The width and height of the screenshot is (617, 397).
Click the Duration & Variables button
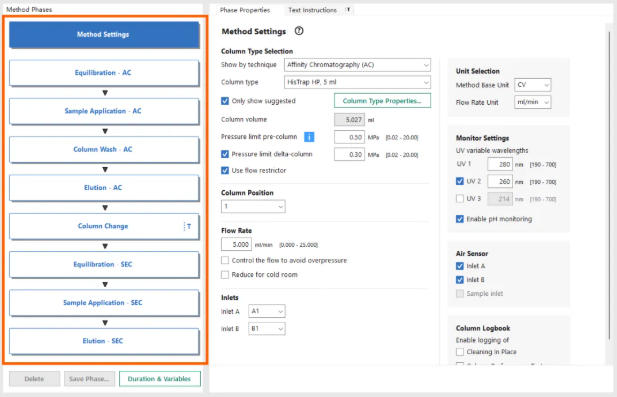point(159,379)
